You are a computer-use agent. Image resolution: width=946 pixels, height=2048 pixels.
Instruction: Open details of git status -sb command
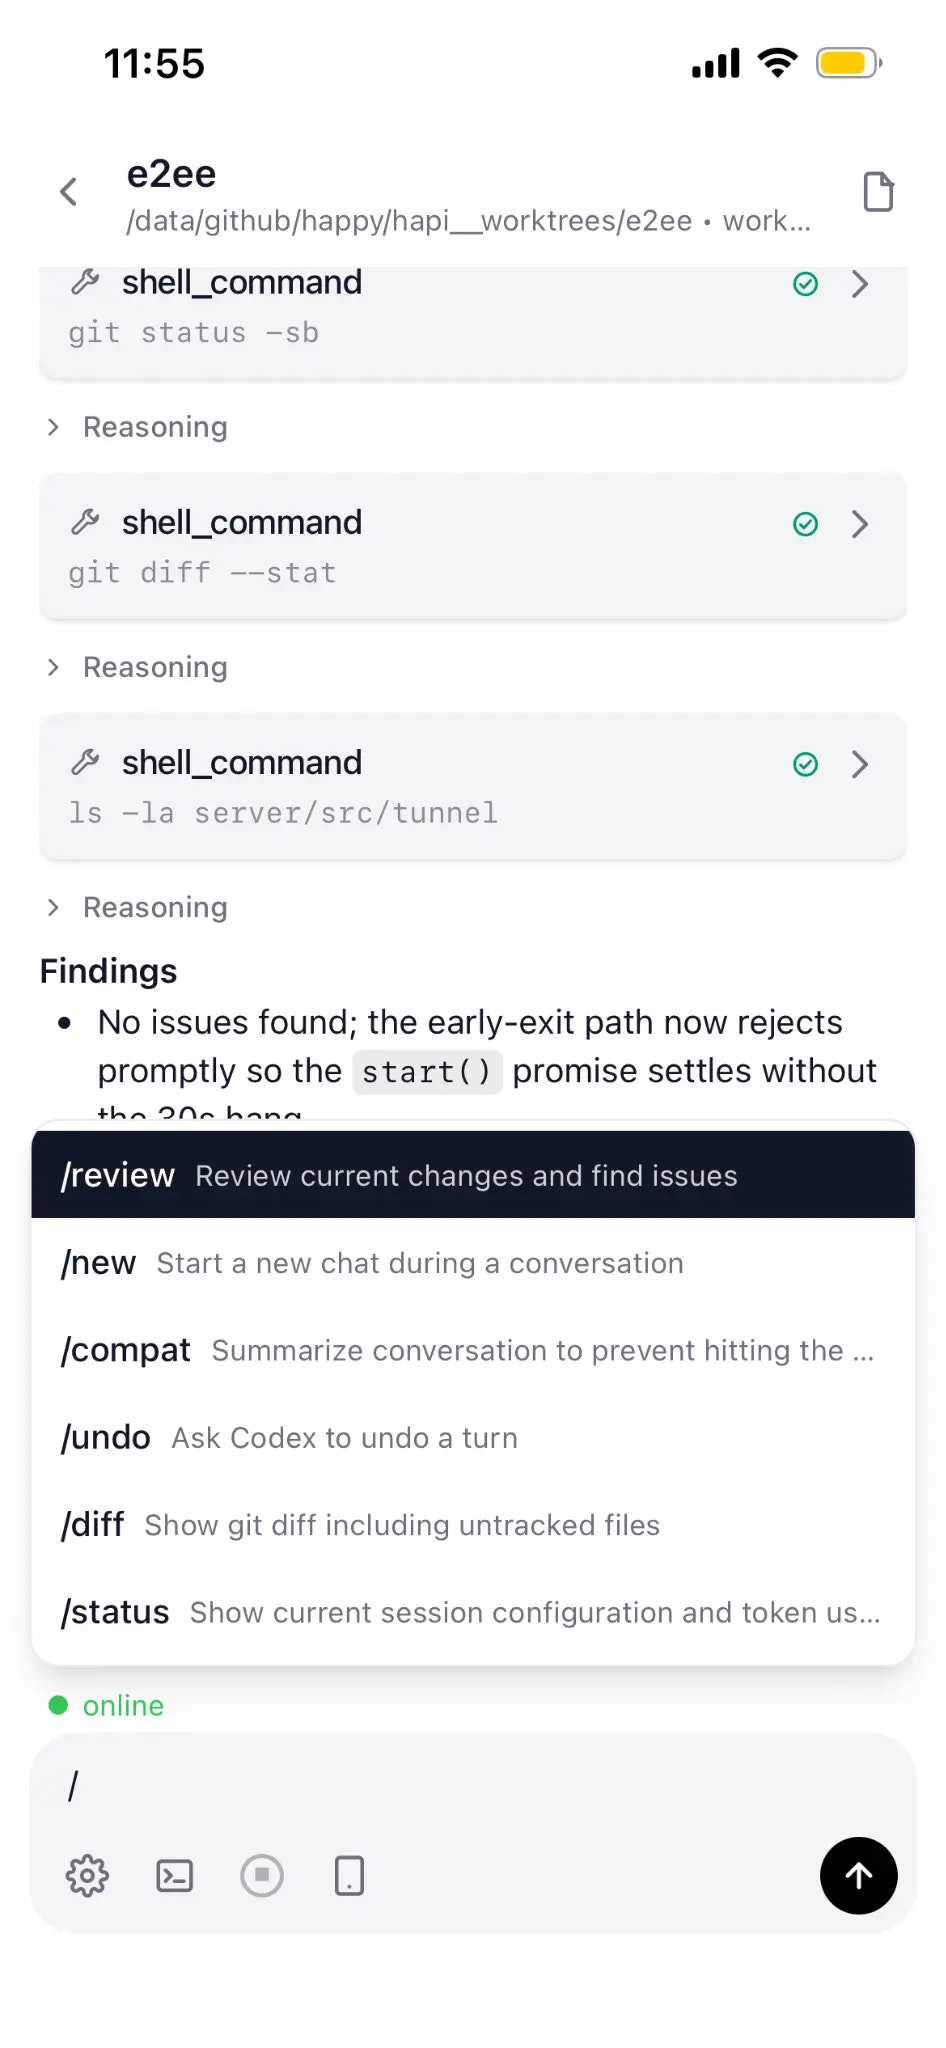[x=860, y=284]
